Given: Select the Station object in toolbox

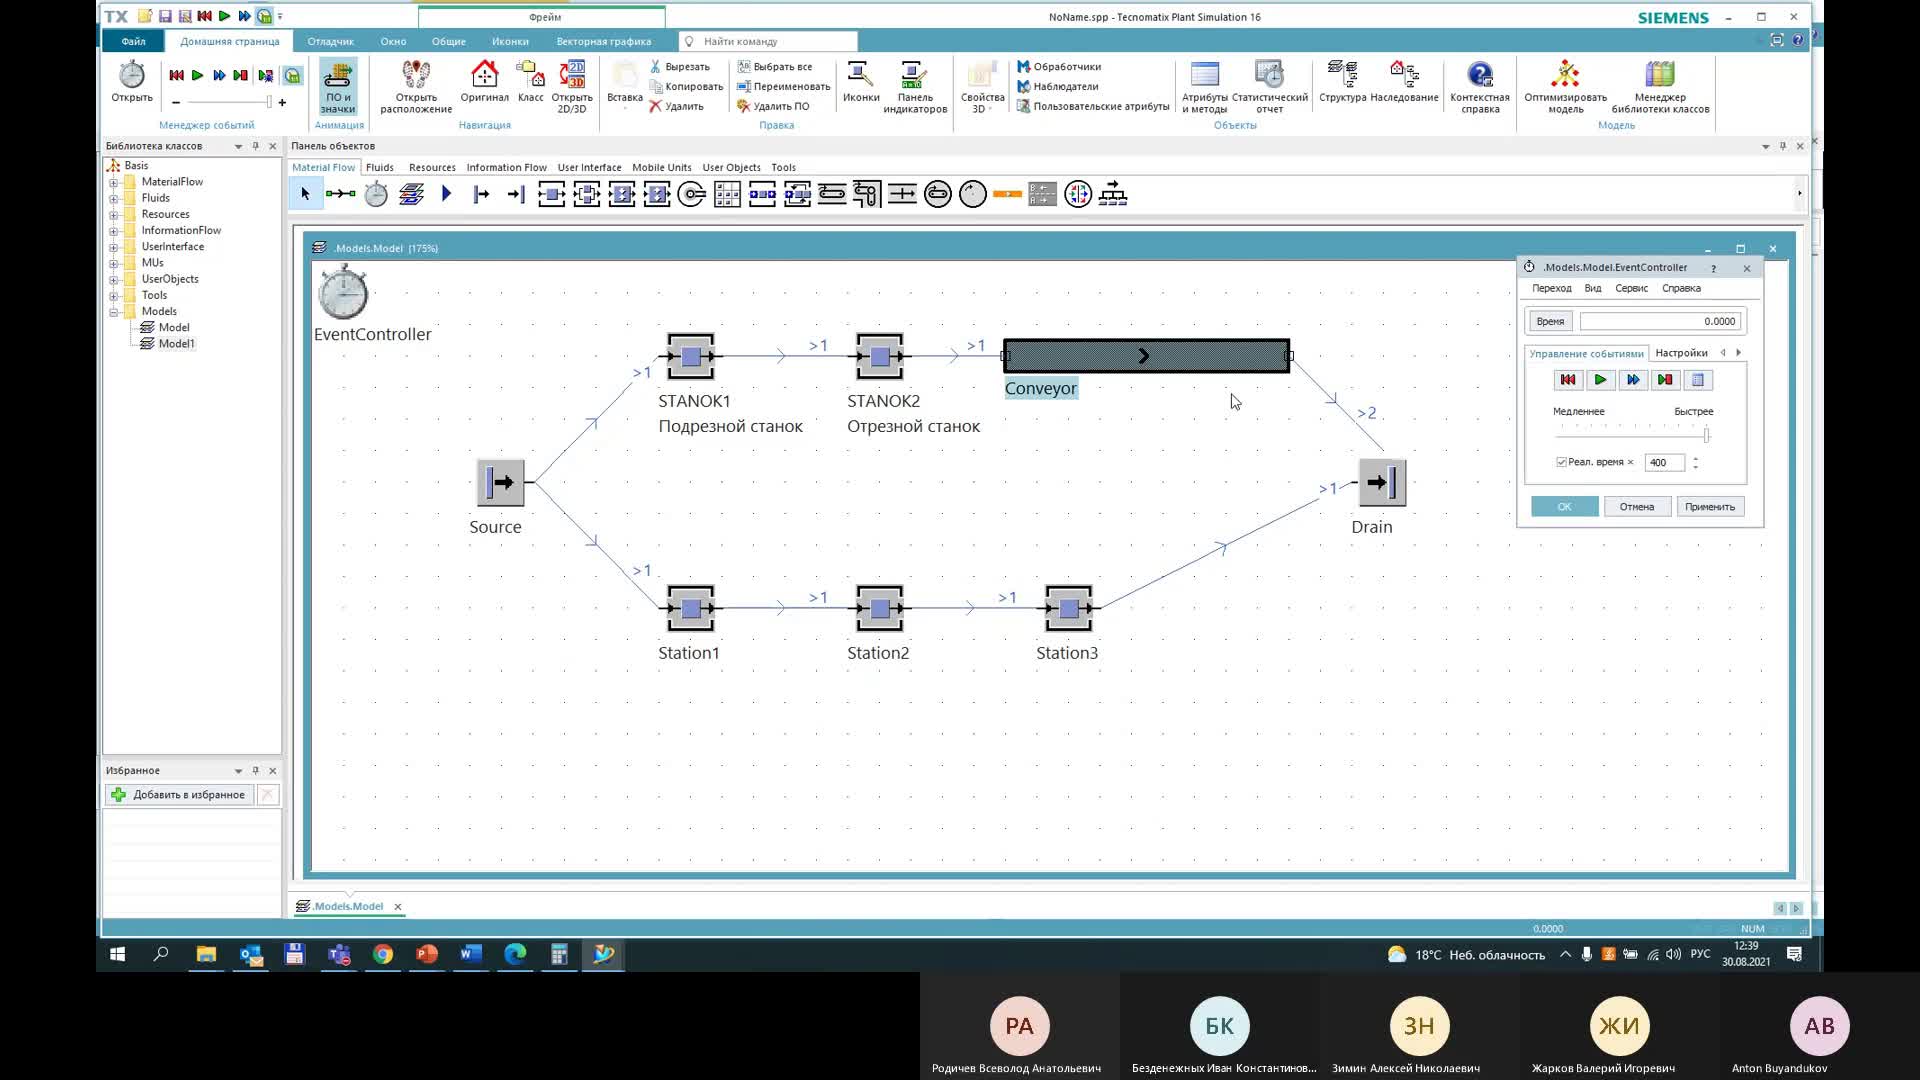Looking at the screenshot, I should [x=551, y=194].
